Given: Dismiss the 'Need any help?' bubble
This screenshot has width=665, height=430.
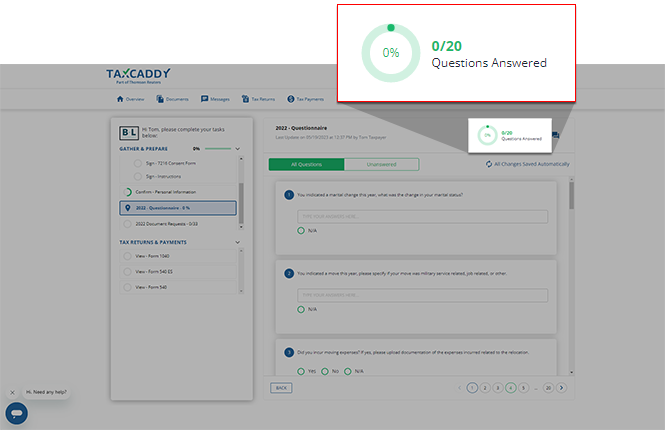Looking at the screenshot, I should [x=12, y=393].
